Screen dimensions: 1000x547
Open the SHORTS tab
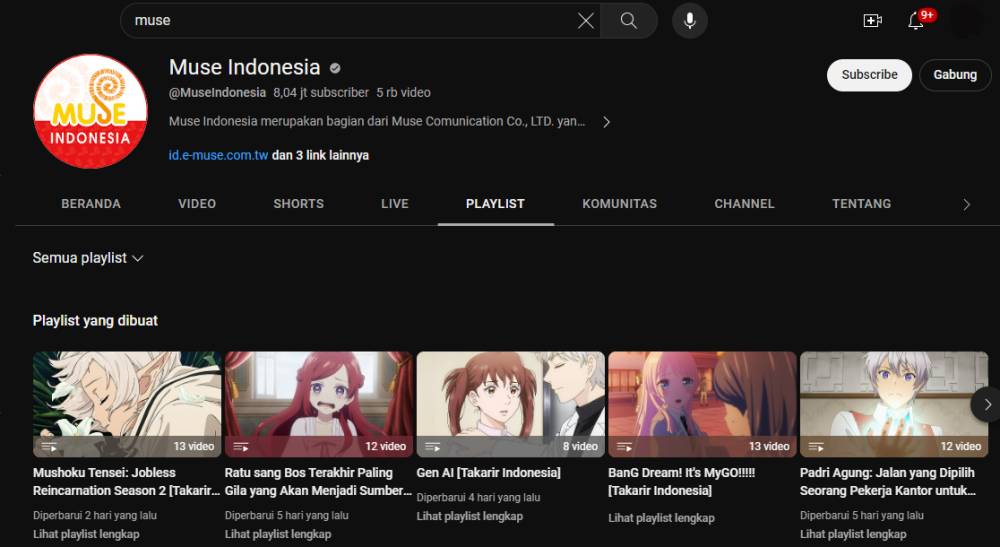click(x=298, y=204)
